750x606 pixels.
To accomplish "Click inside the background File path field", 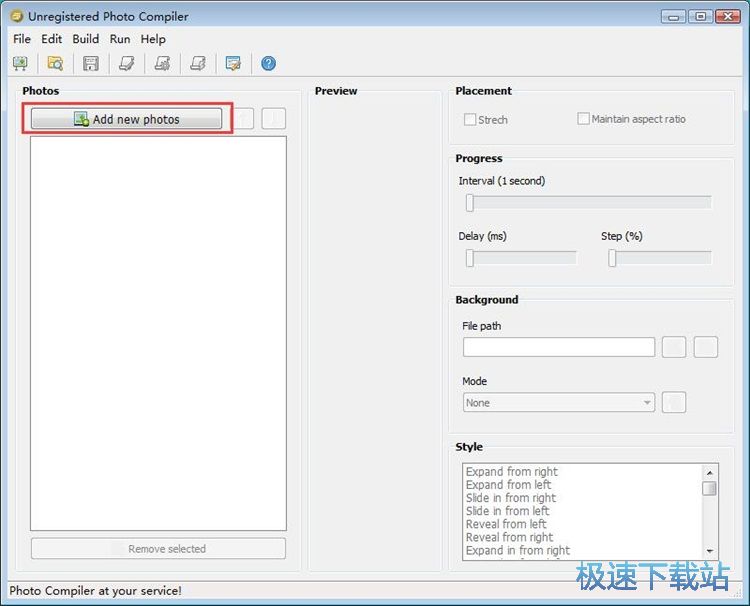I will [x=559, y=347].
